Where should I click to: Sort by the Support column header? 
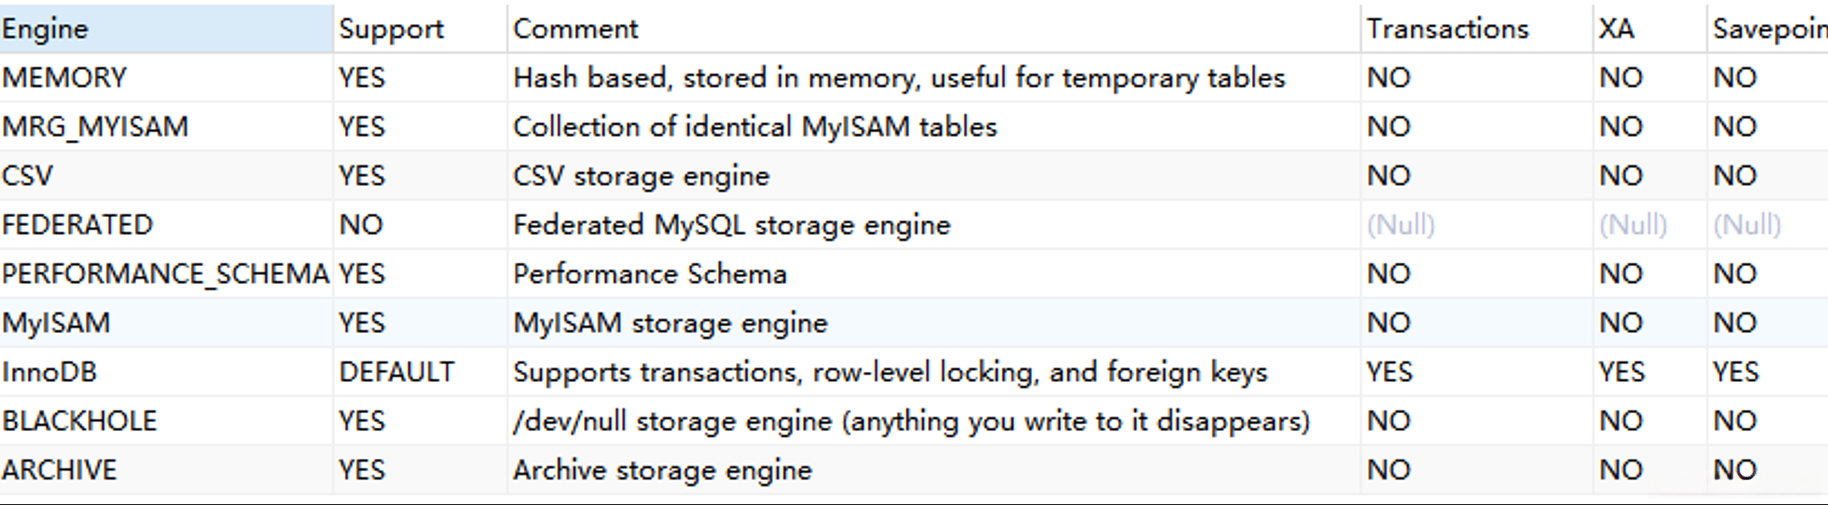391,29
